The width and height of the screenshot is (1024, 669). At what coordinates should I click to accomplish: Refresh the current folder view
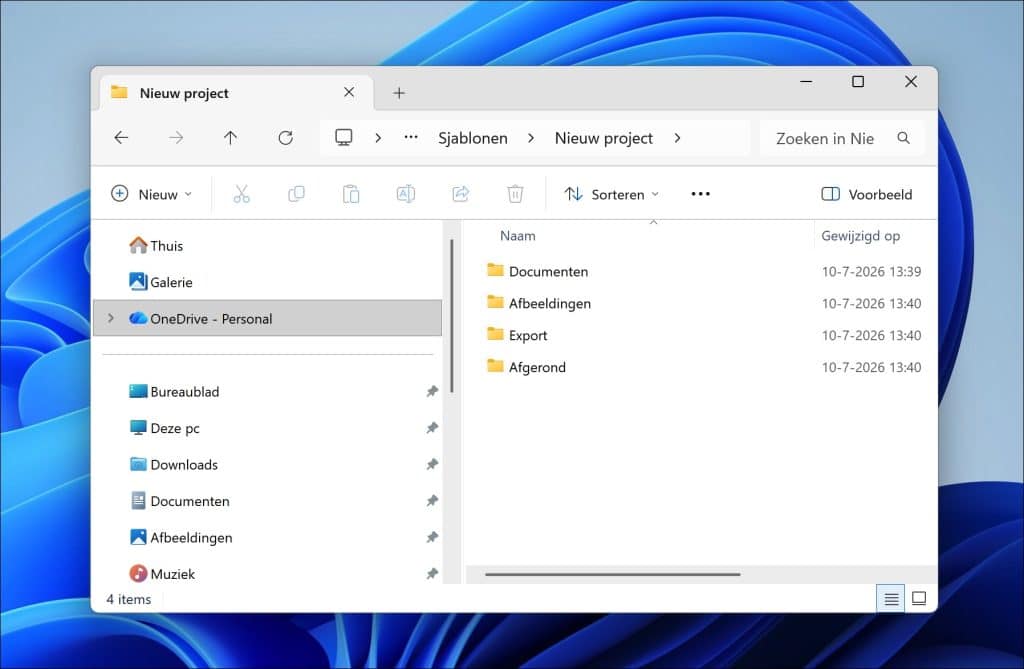(x=285, y=138)
